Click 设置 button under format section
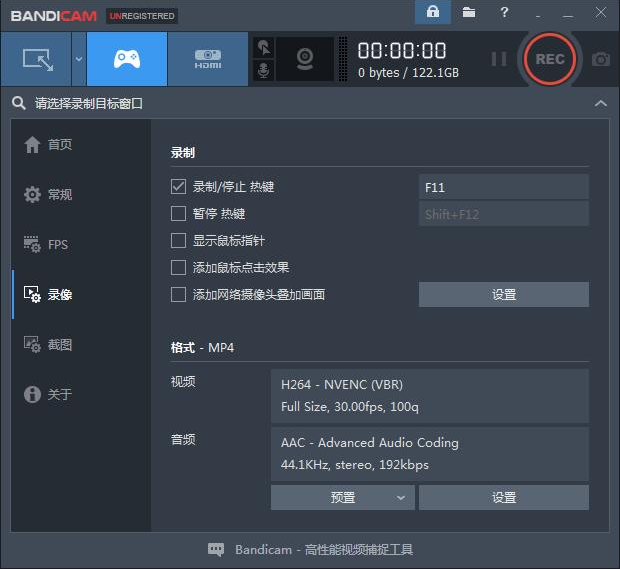 pyautogui.click(x=504, y=498)
